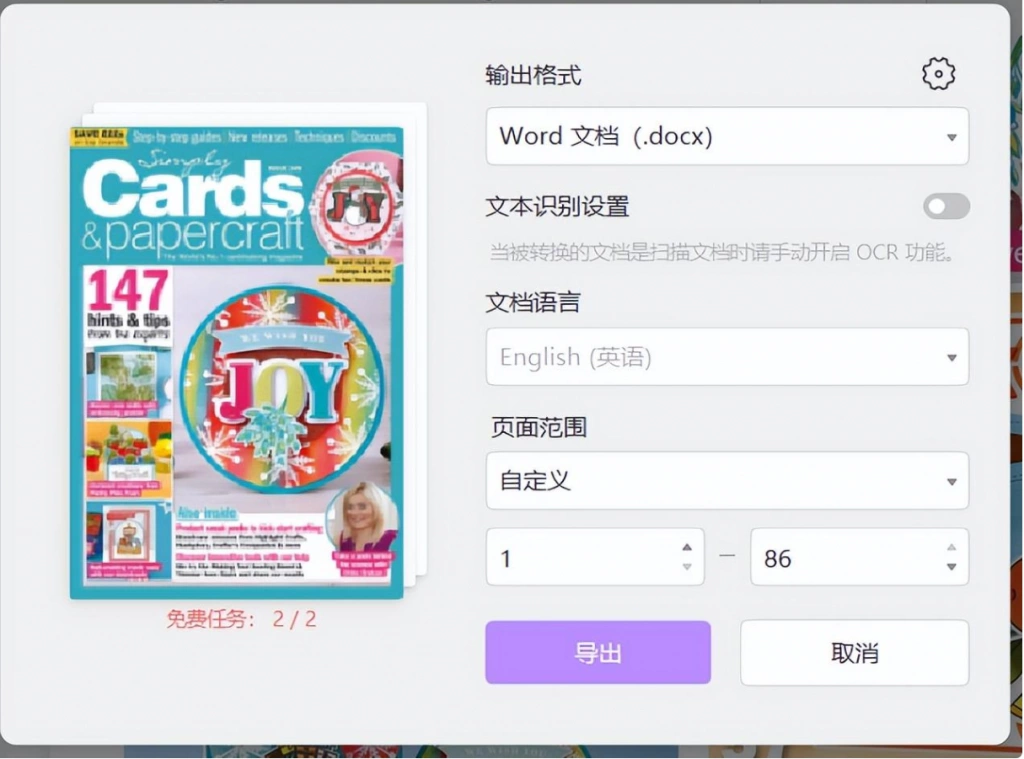Open the Word 文档 (.docx) format dropdown

(727, 136)
